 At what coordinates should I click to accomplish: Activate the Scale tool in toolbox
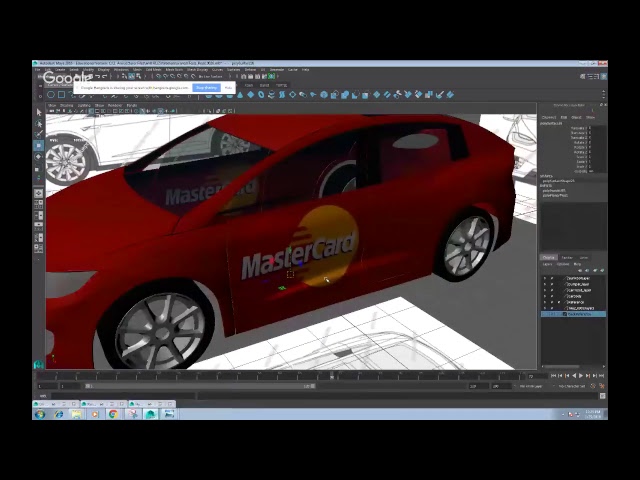tap(38, 168)
